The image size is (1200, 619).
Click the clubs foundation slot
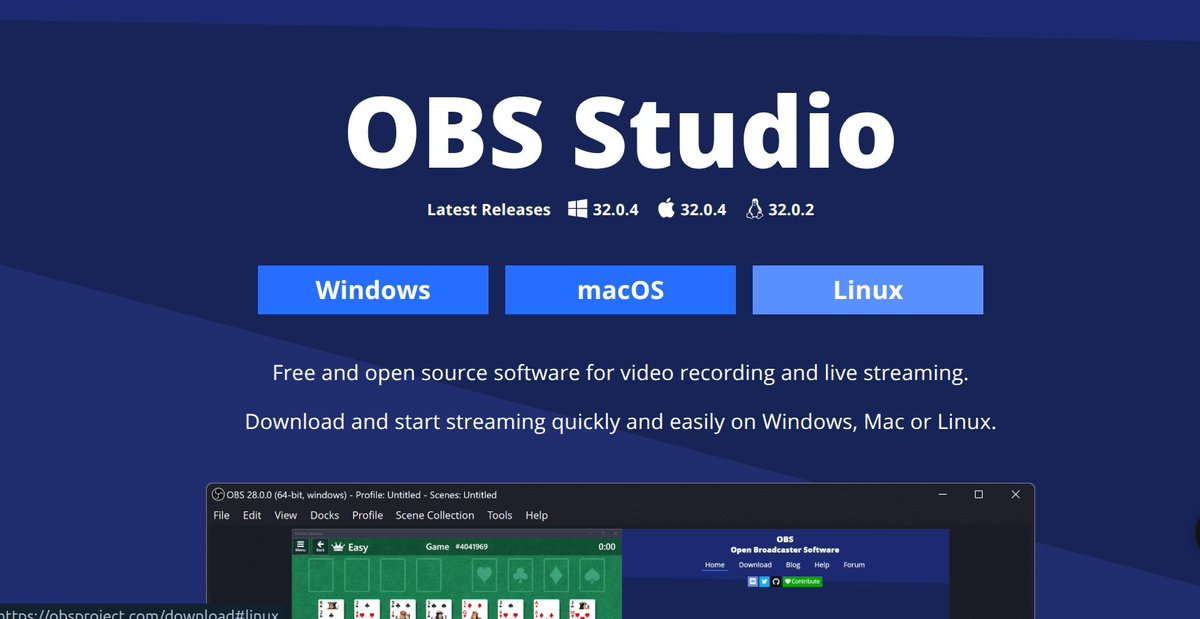click(520, 576)
